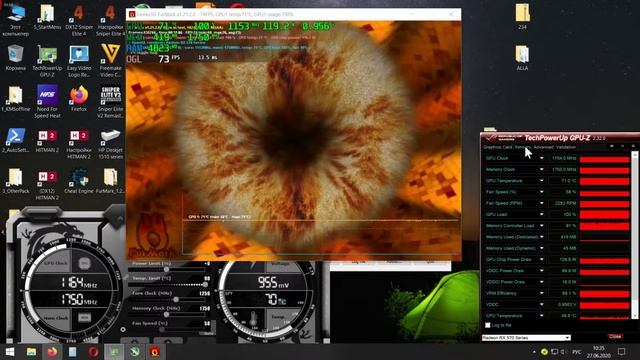
Task: Adjust the Memory Clock slider in Afterburner
Action: (167, 314)
